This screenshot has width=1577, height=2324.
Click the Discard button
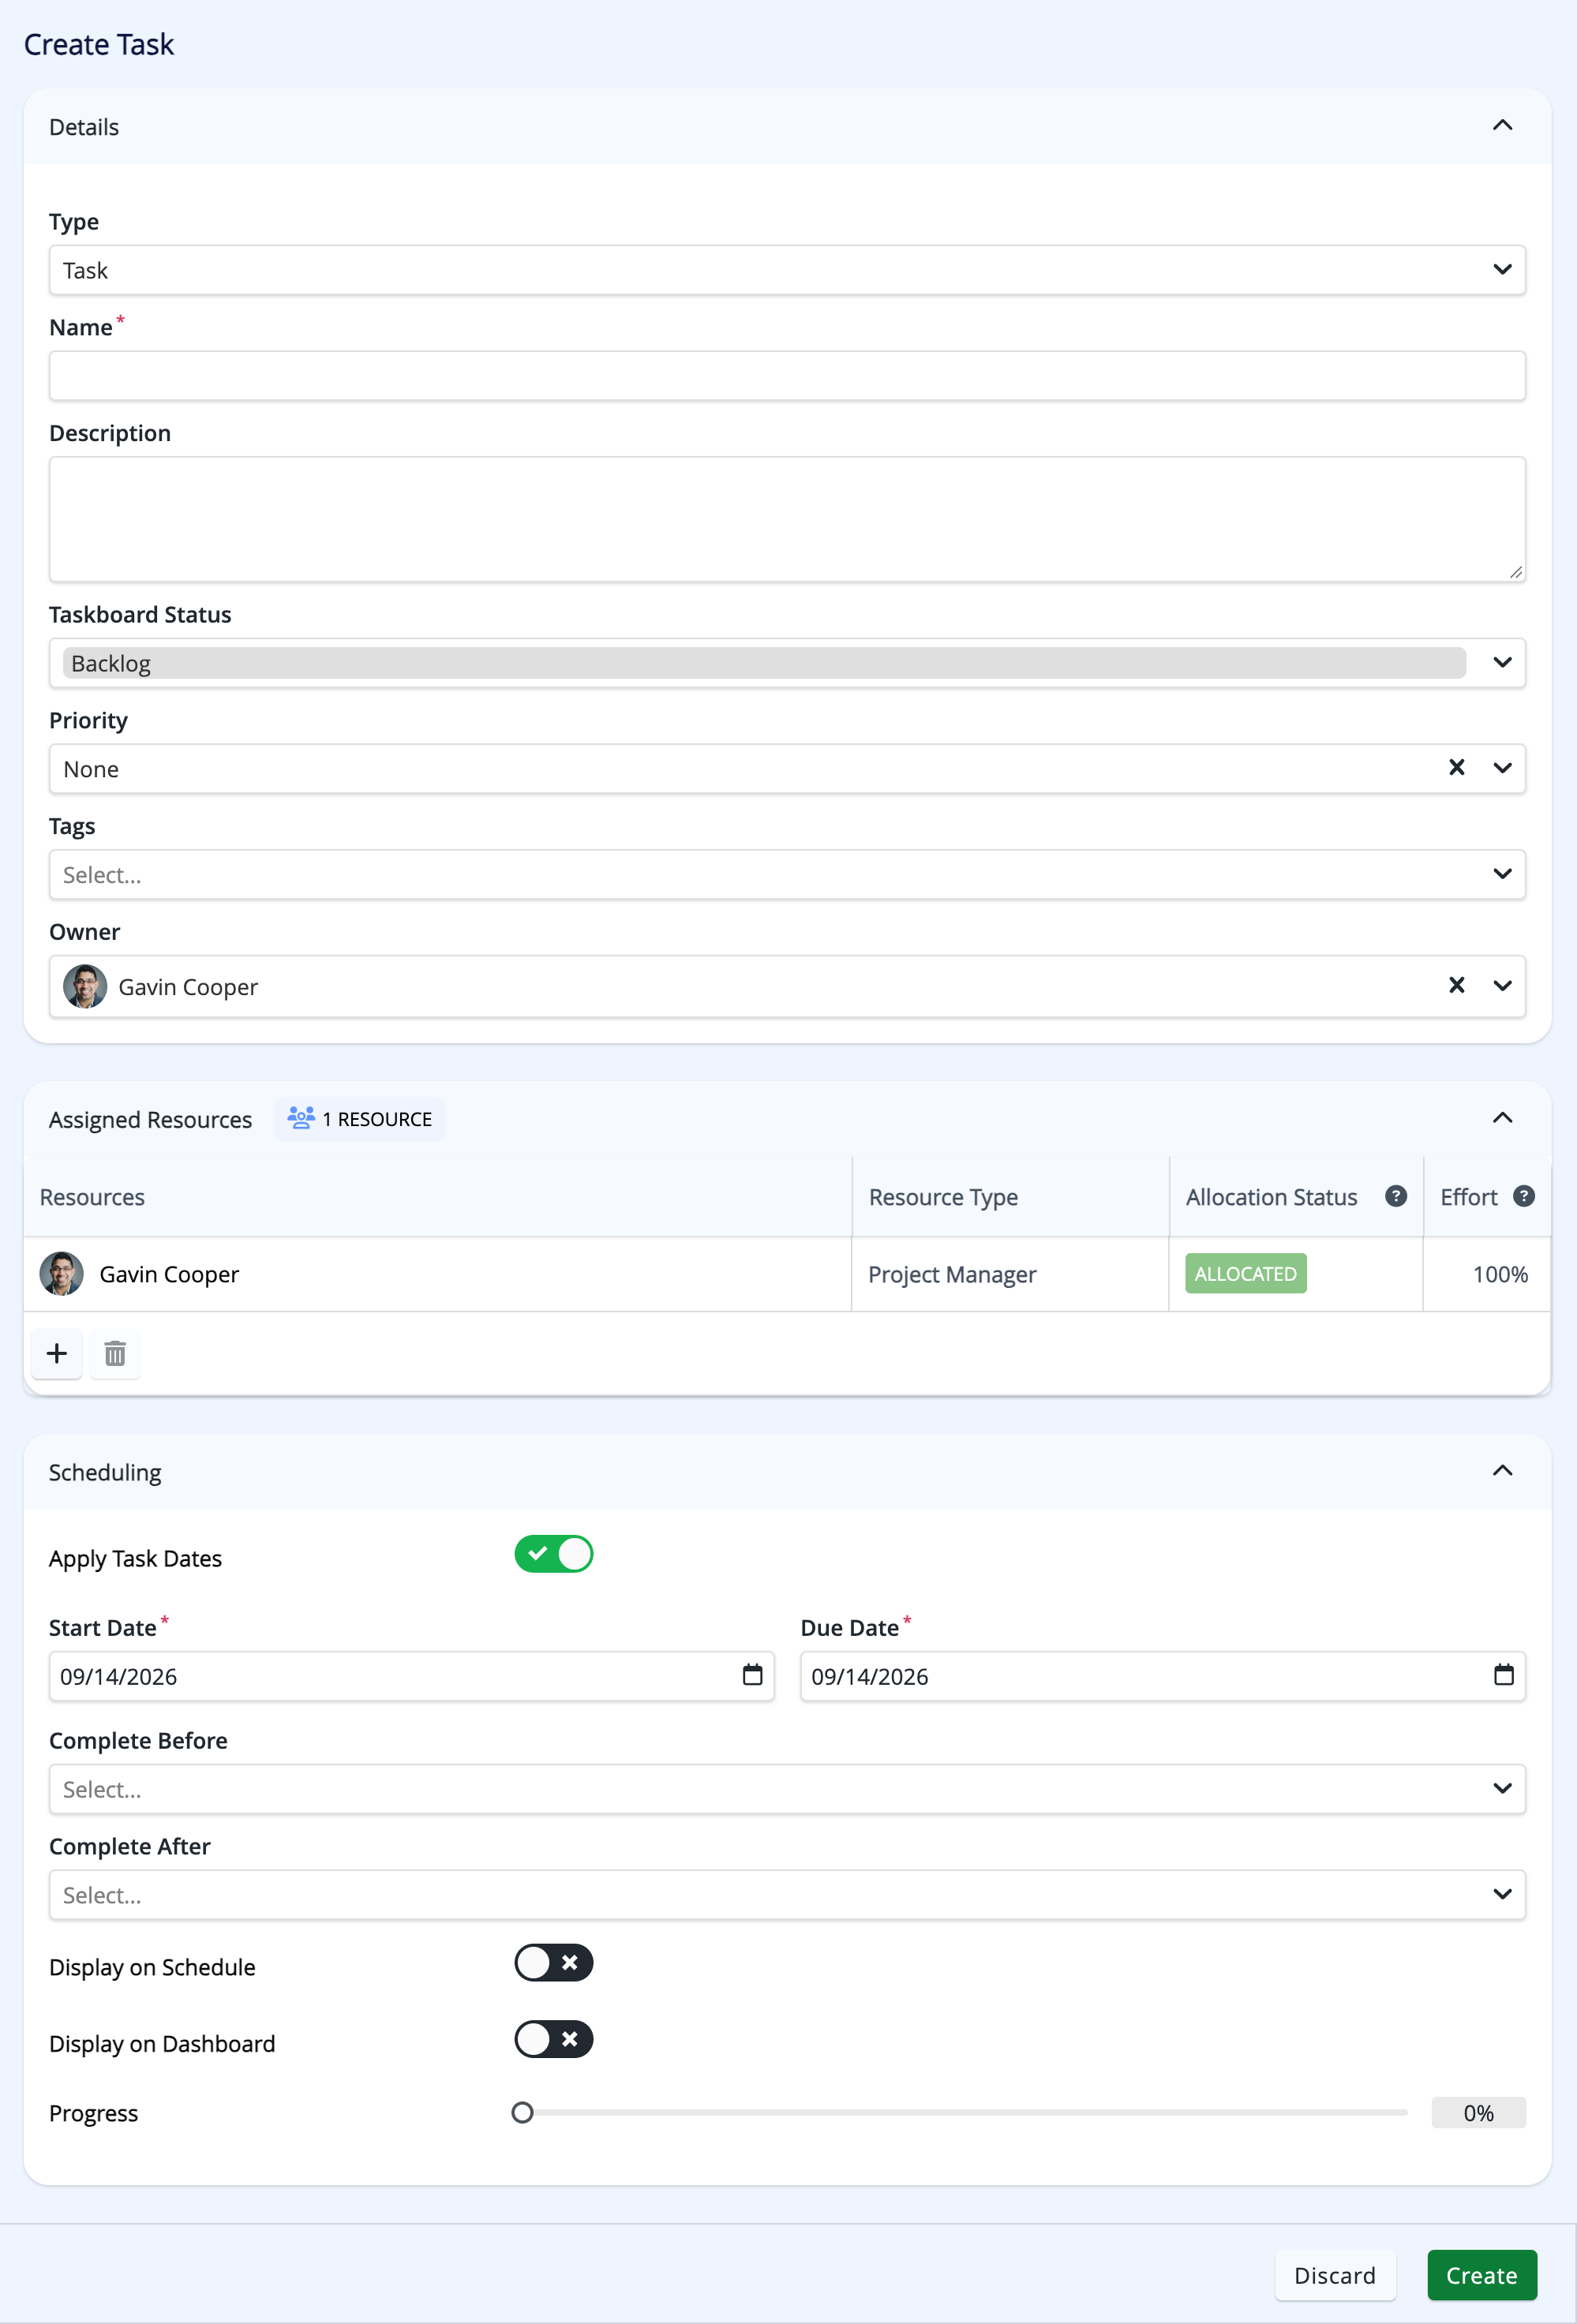pos(1334,2275)
